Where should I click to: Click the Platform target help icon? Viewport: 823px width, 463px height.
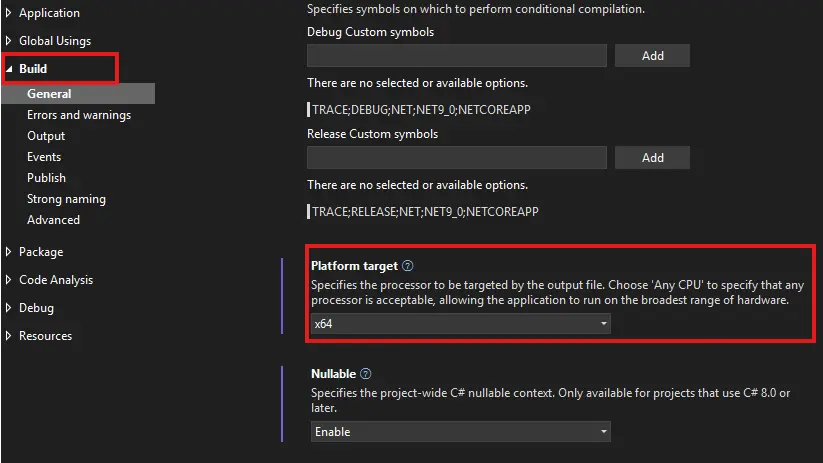tap(408, 266)
